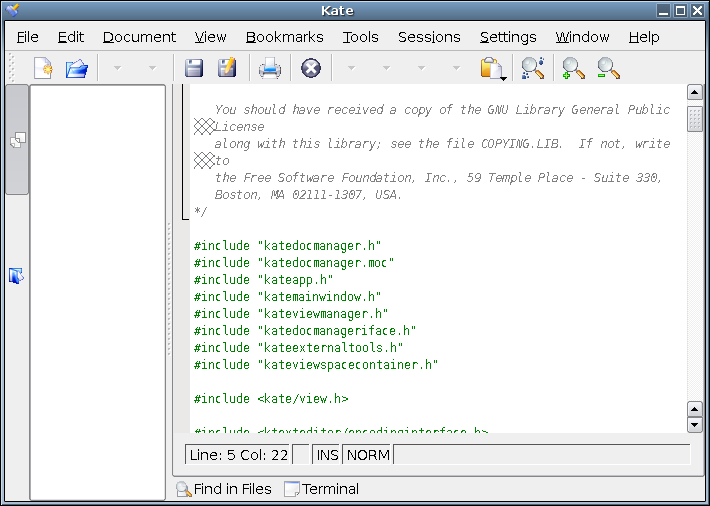
Task: Maximize the Kate window
Action: 680,10
